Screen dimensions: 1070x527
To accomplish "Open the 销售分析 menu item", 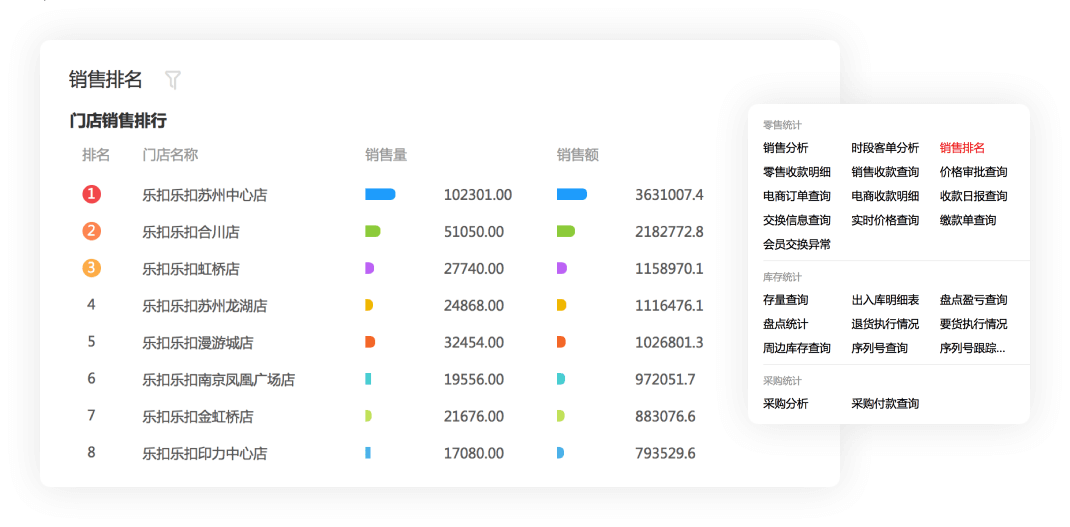I will point(785,147).
